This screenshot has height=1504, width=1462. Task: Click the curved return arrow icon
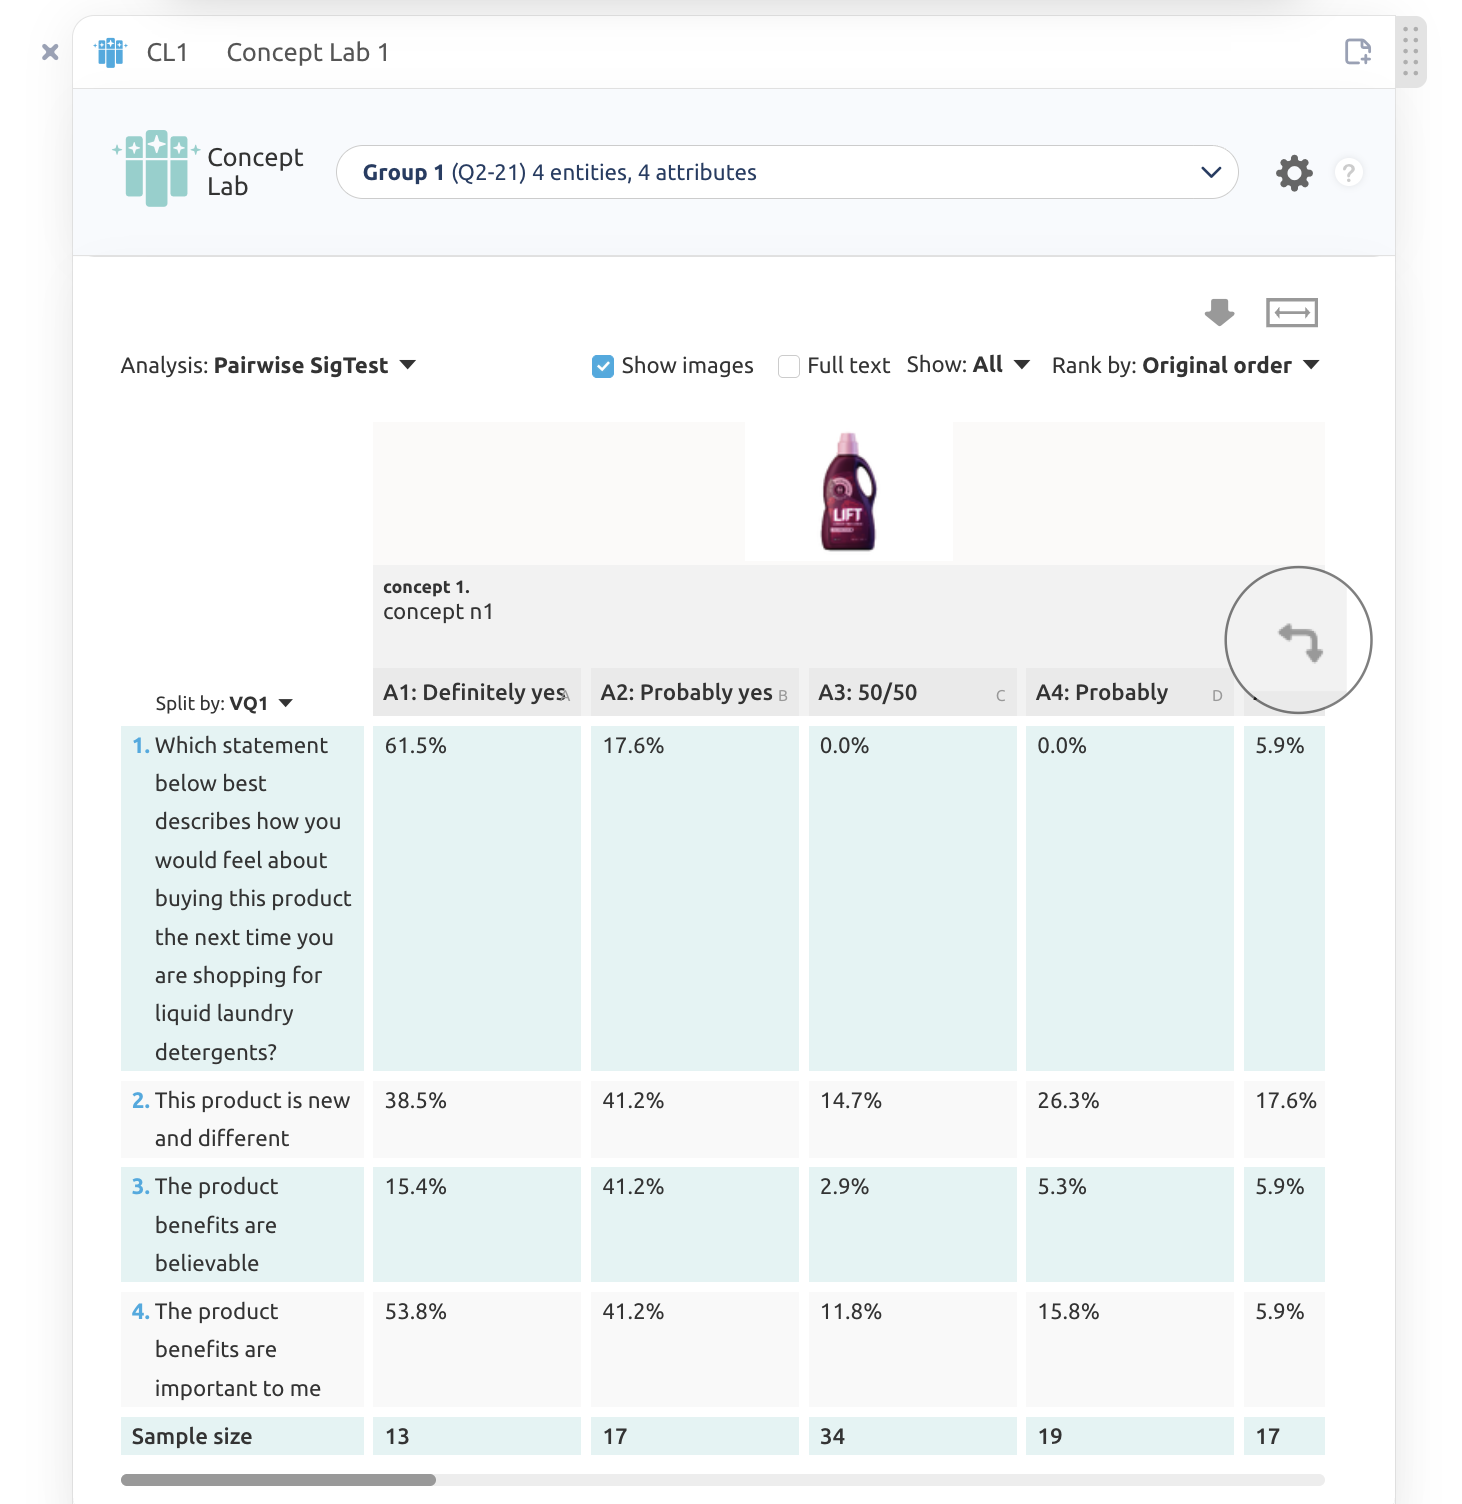[x=1301, y=641]
